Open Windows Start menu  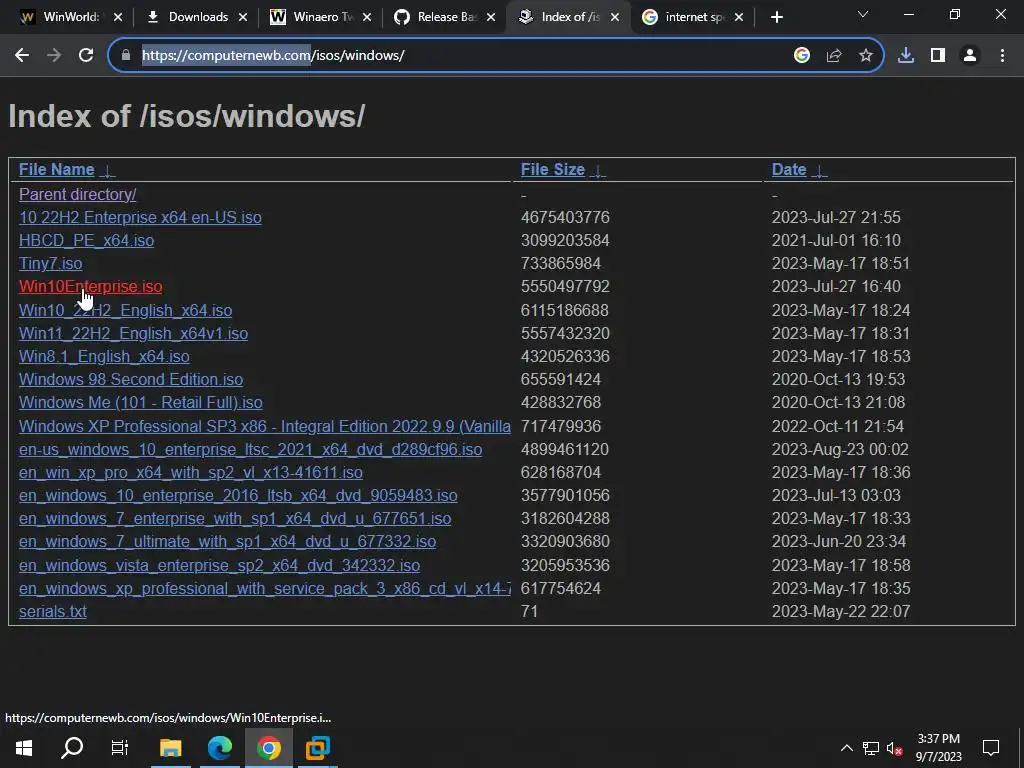coord(24,748)
